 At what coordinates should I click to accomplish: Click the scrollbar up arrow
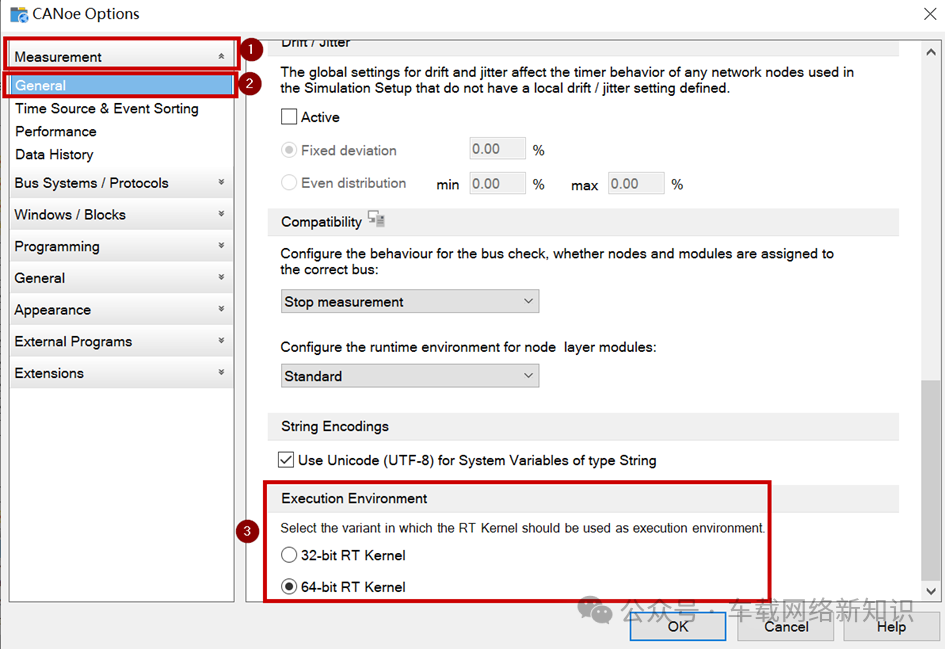(931, 52)
